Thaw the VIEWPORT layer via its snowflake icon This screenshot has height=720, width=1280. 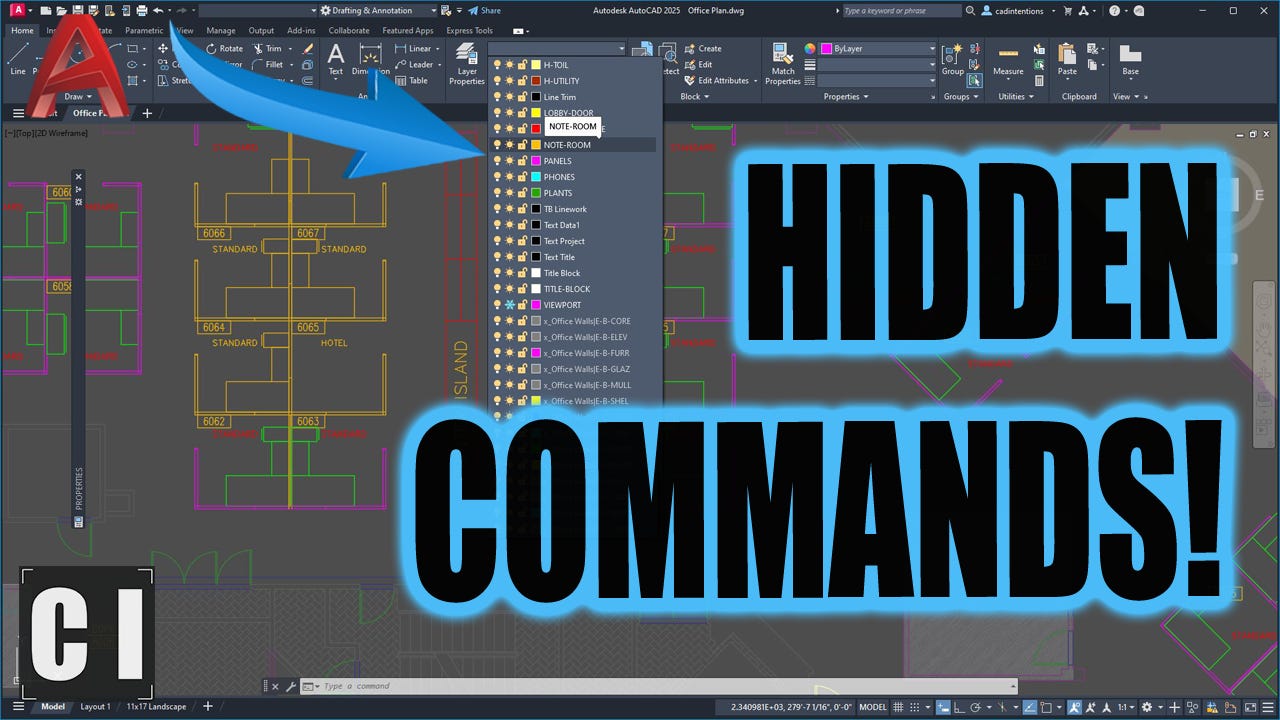coord(510,305)
